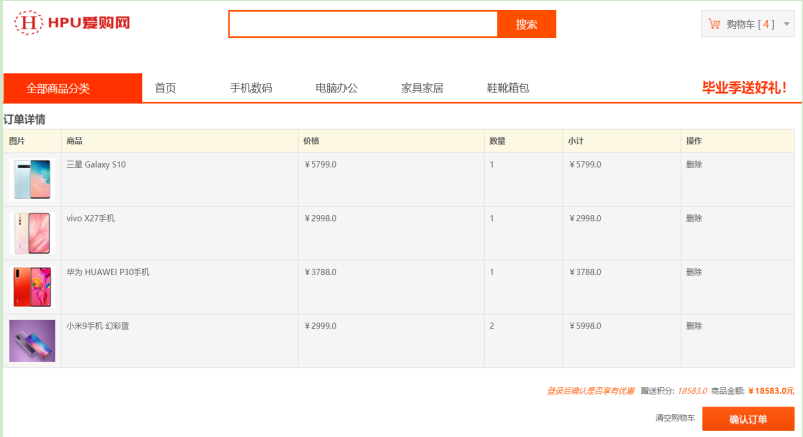The width and height of the screenshot is (803, 437).
Task: Click the 价格 column header
Action: coord(311,141)
